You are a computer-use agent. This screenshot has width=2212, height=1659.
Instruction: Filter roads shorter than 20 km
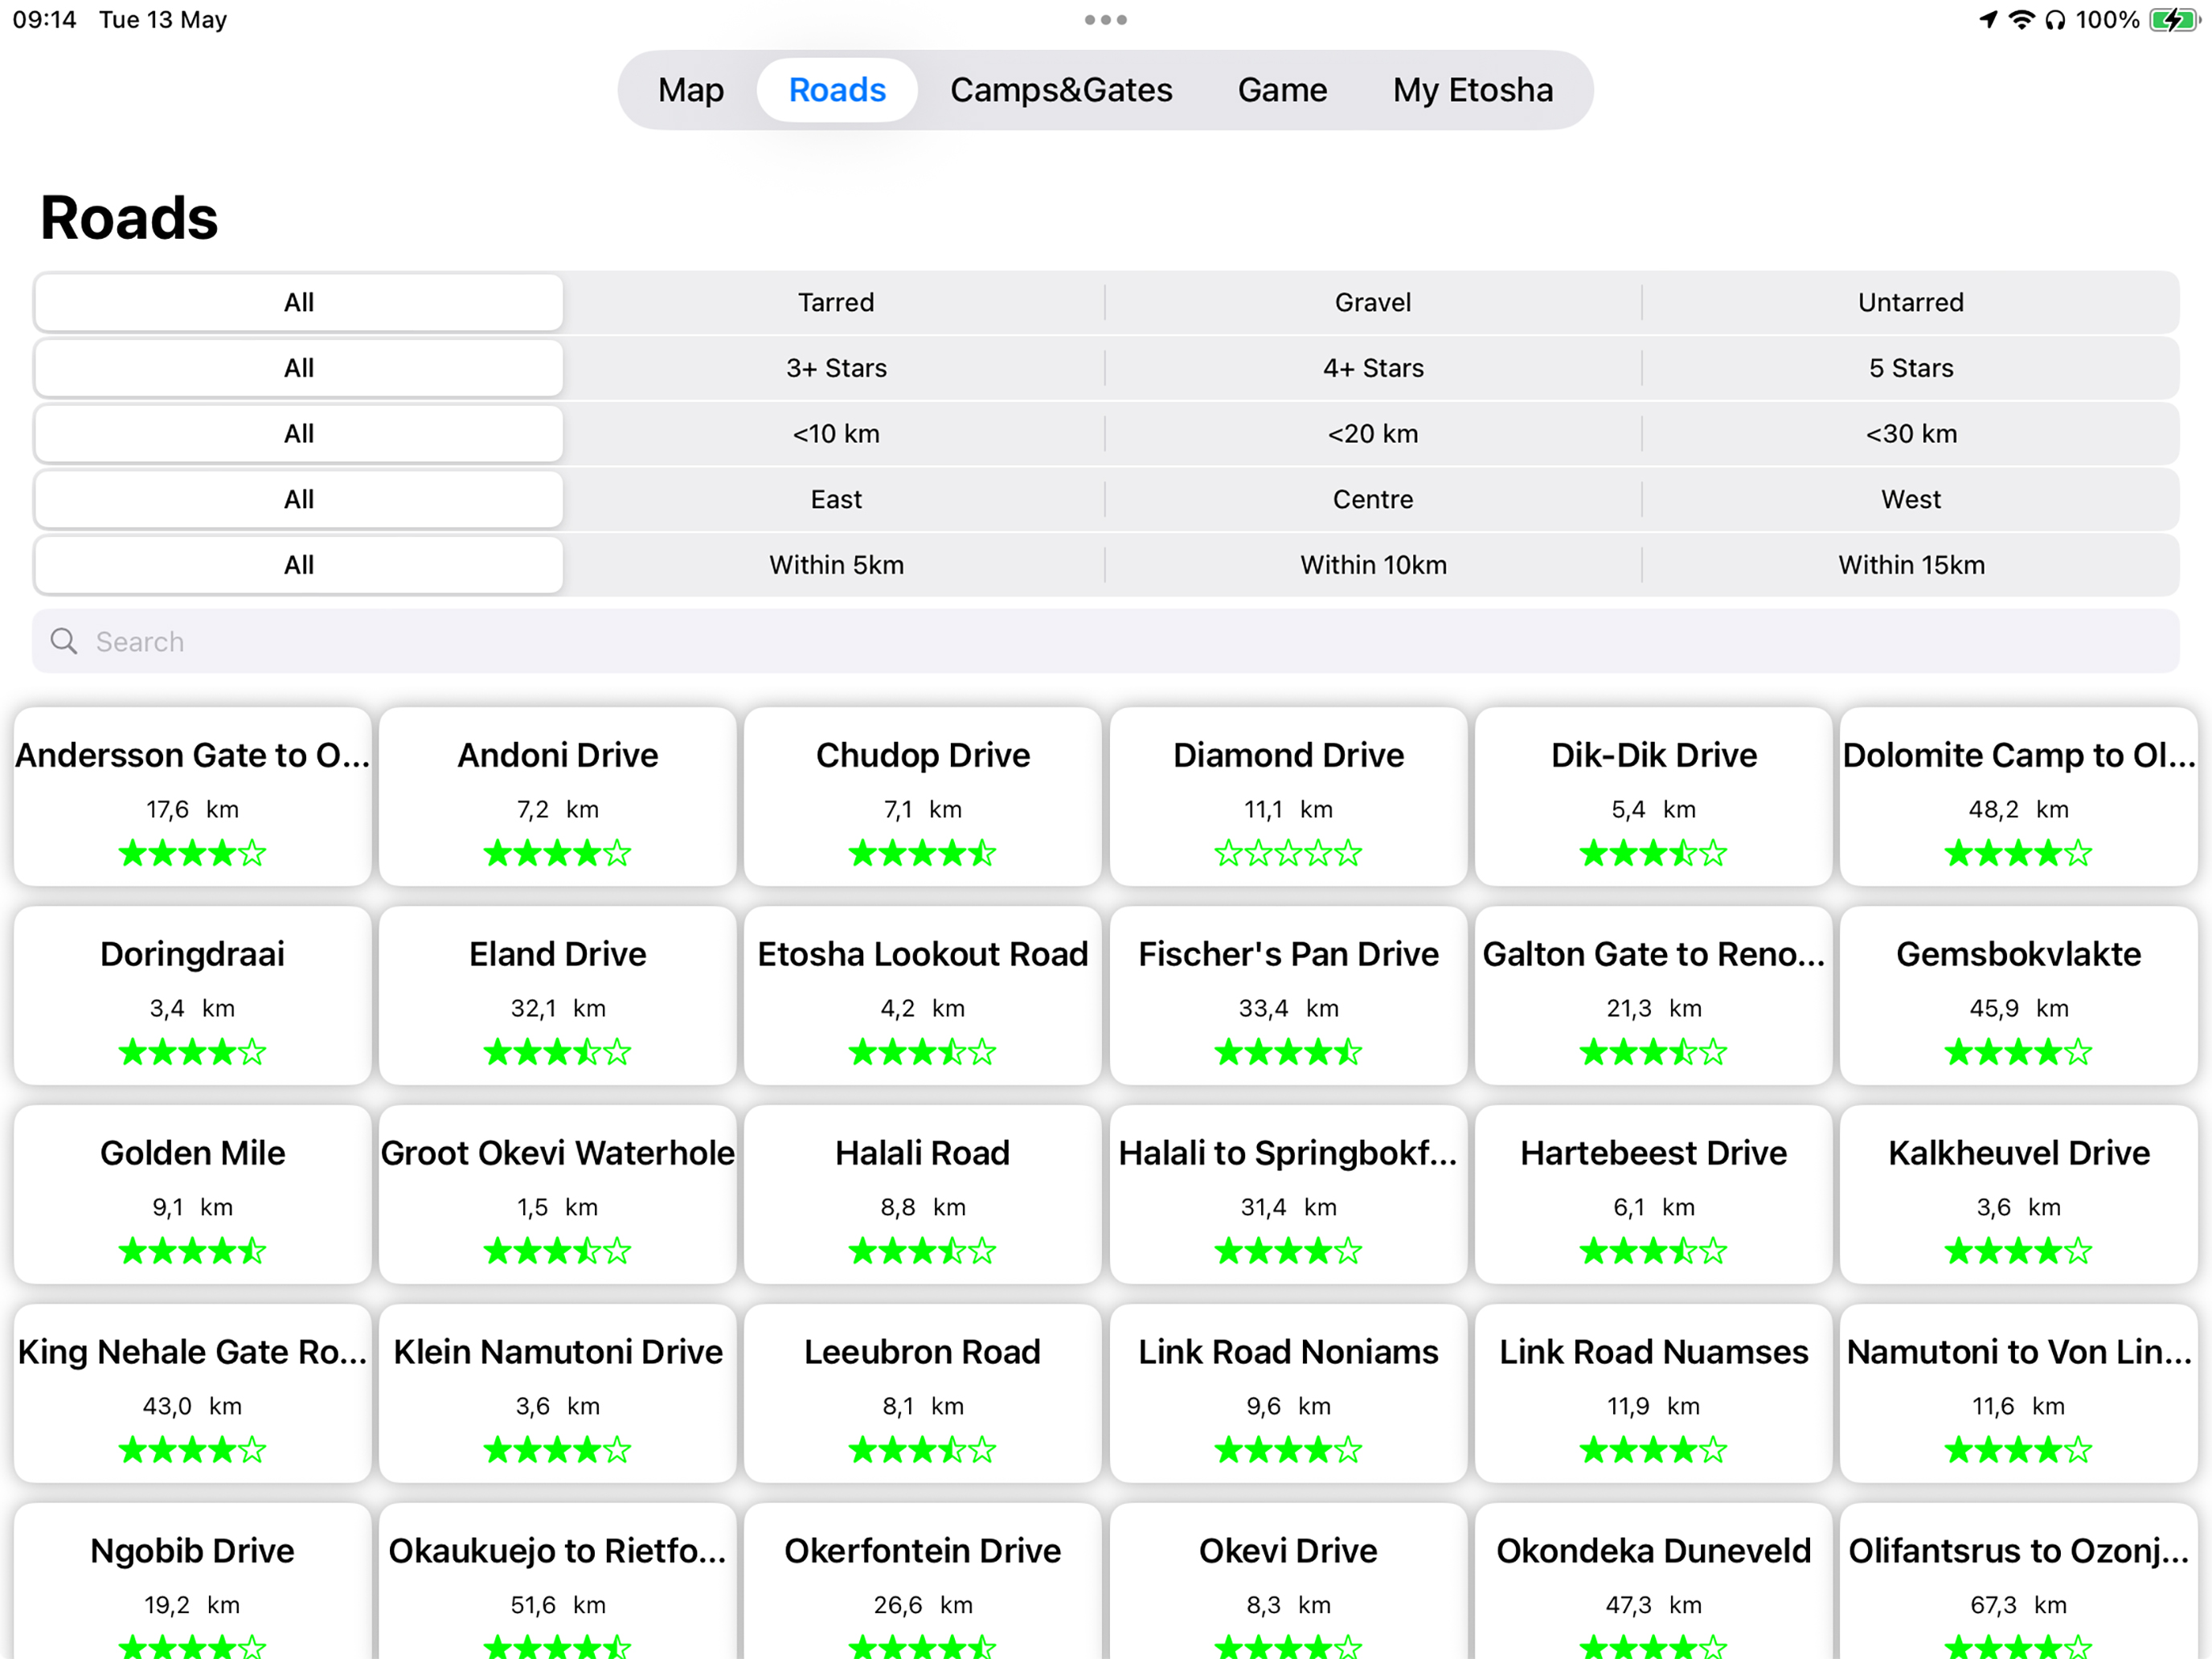(1373, 433)
